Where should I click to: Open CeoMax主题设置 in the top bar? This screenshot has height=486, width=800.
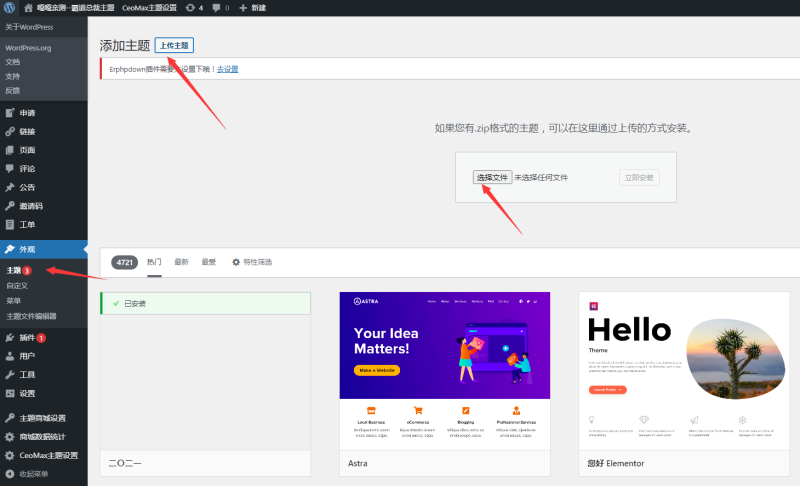pos(149,8)
